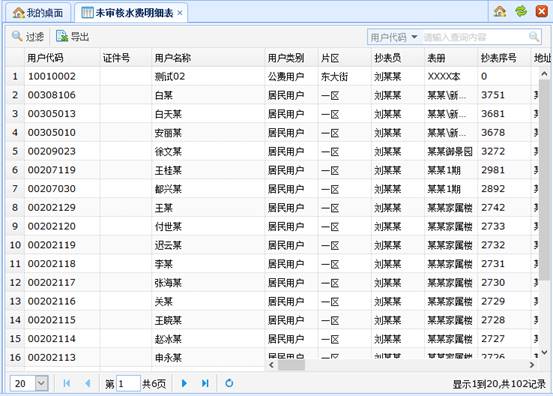This screenshot has height=396, width=553.
Task: Go to the next page
Action: pos(184,383)
